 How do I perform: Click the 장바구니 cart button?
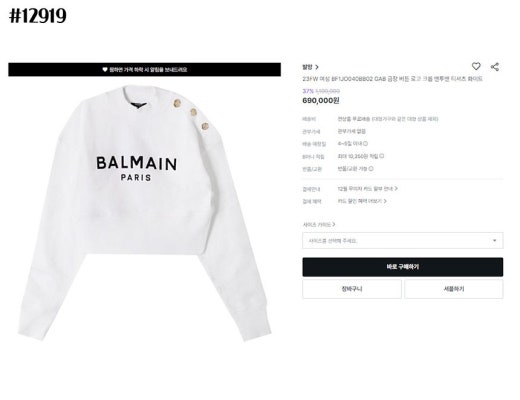click(x=352, y=289)
